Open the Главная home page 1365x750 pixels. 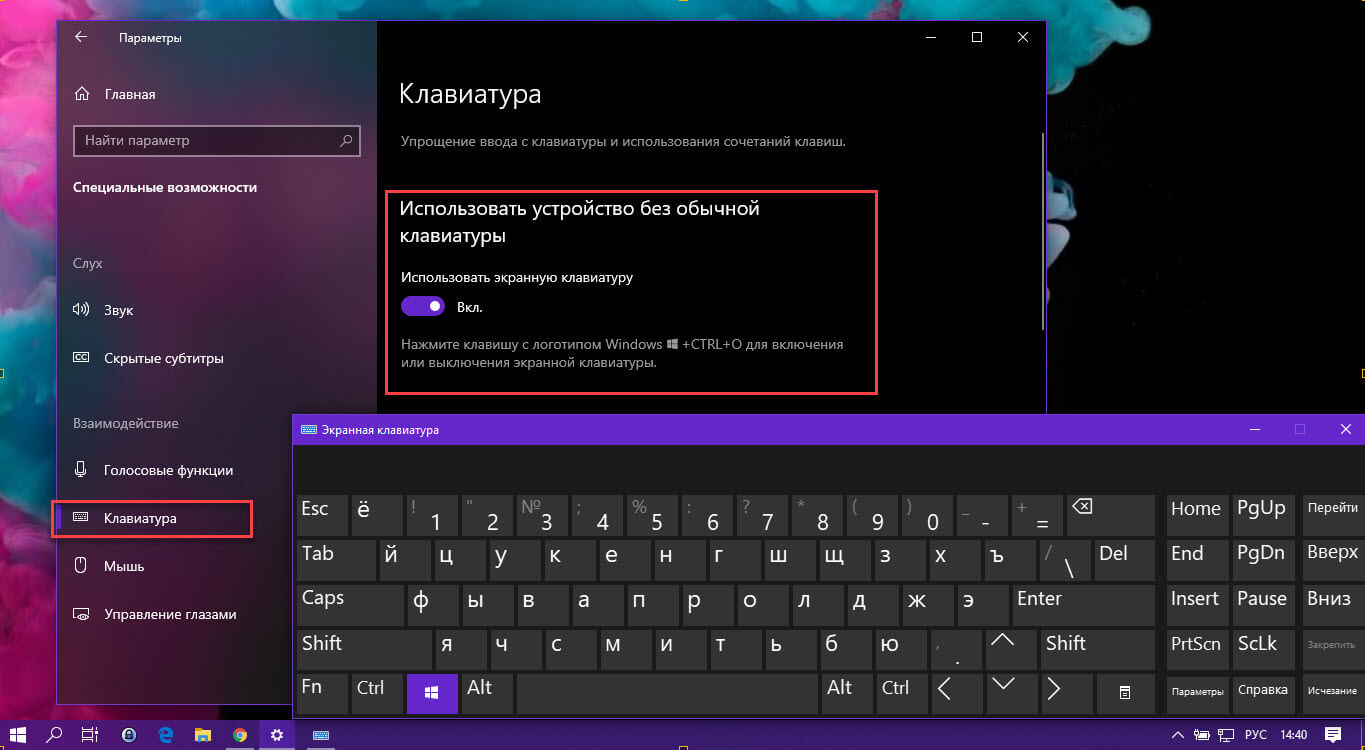coord(115,94)
